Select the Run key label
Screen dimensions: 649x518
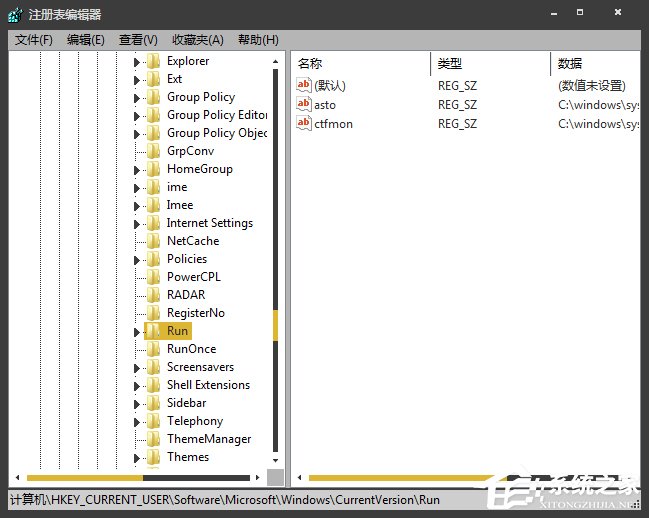pyautogui.click(x=178, y=331)
